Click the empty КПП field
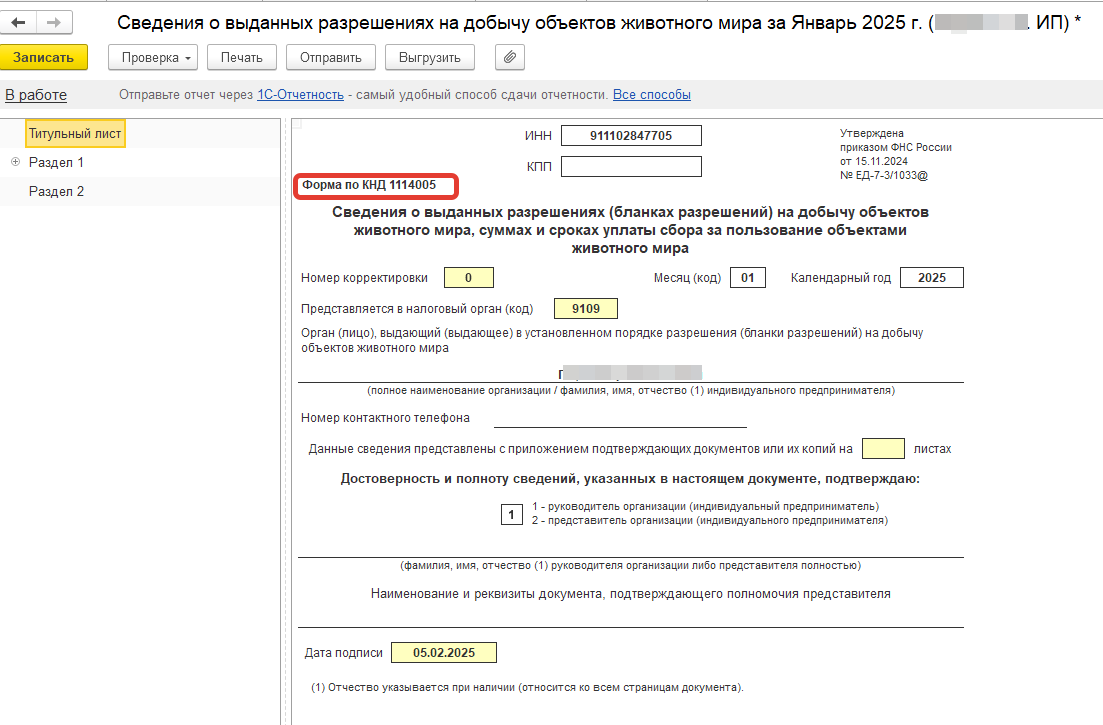Viewport: 1103px width, 725px height. tap(631, 166)
